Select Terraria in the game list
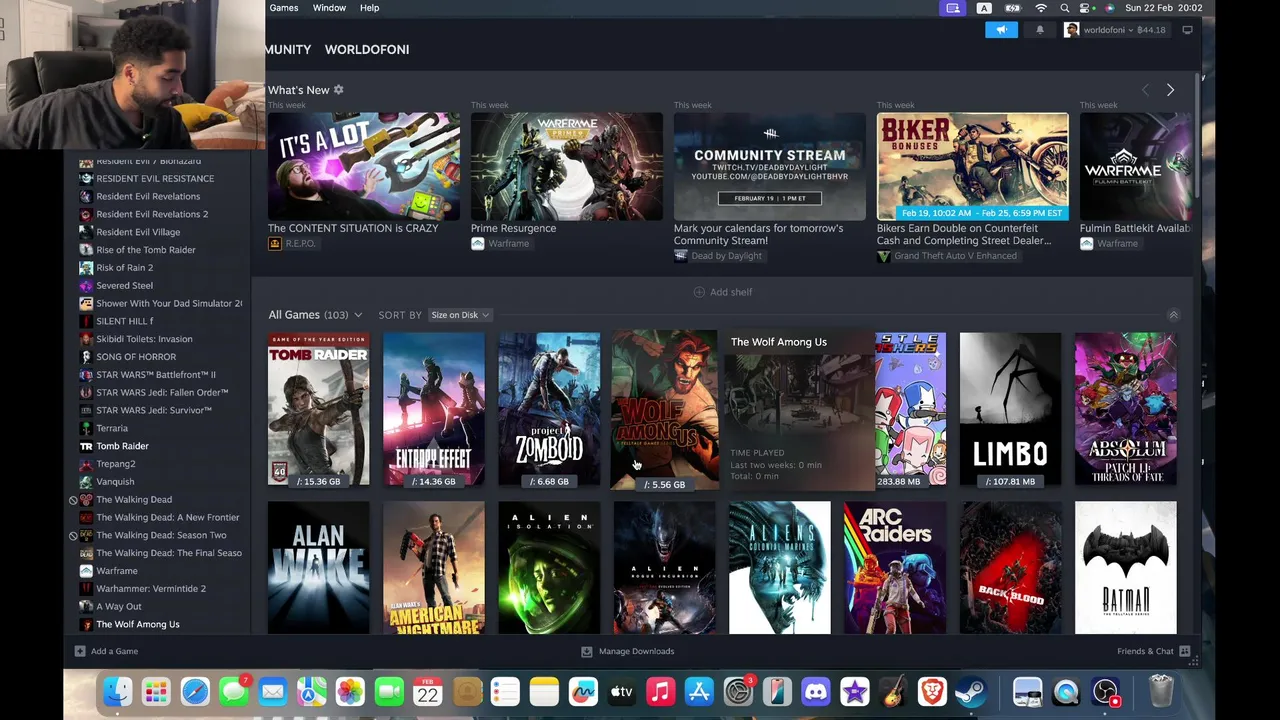 112,428
